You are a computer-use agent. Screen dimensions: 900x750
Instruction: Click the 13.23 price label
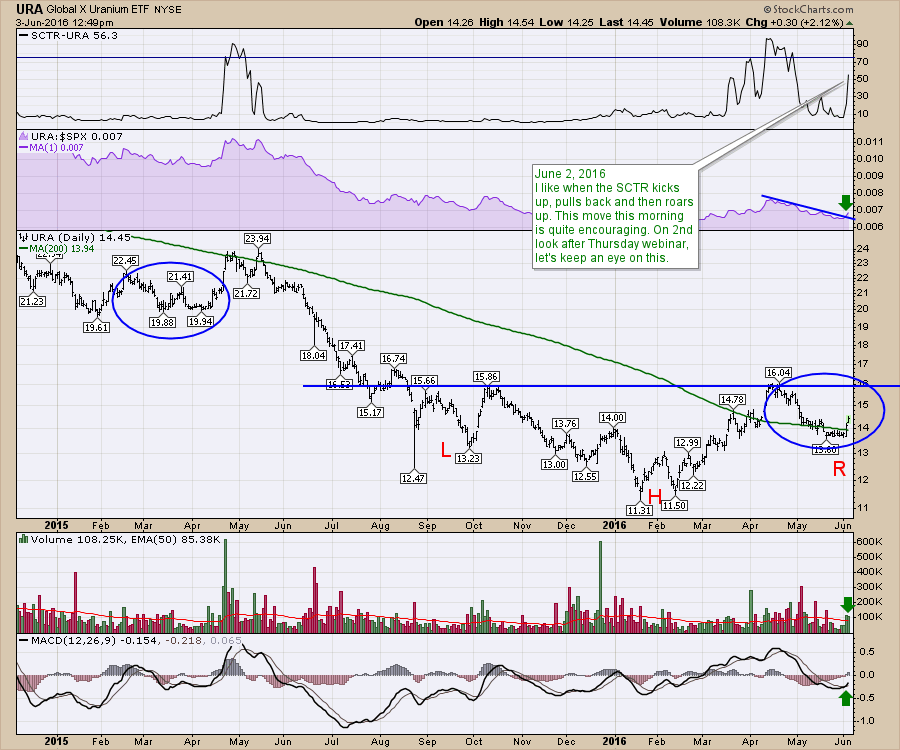pyautogui.click(x=468, y=458)
